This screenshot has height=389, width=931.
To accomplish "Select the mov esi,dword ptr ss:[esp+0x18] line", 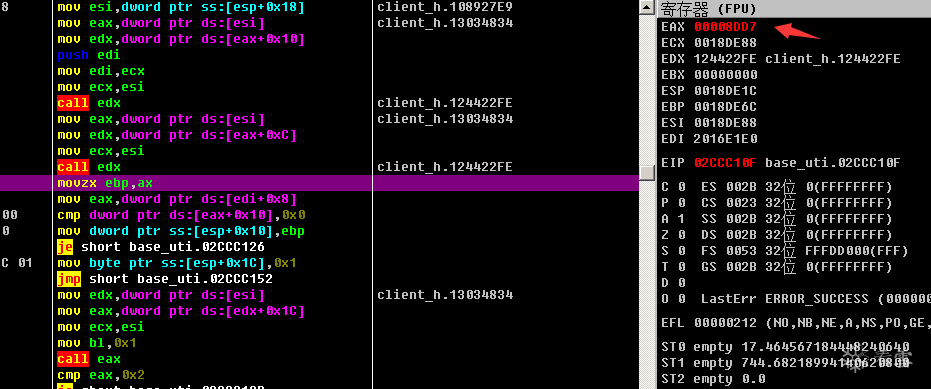I will pyautogui.click(x=181, y=7).
